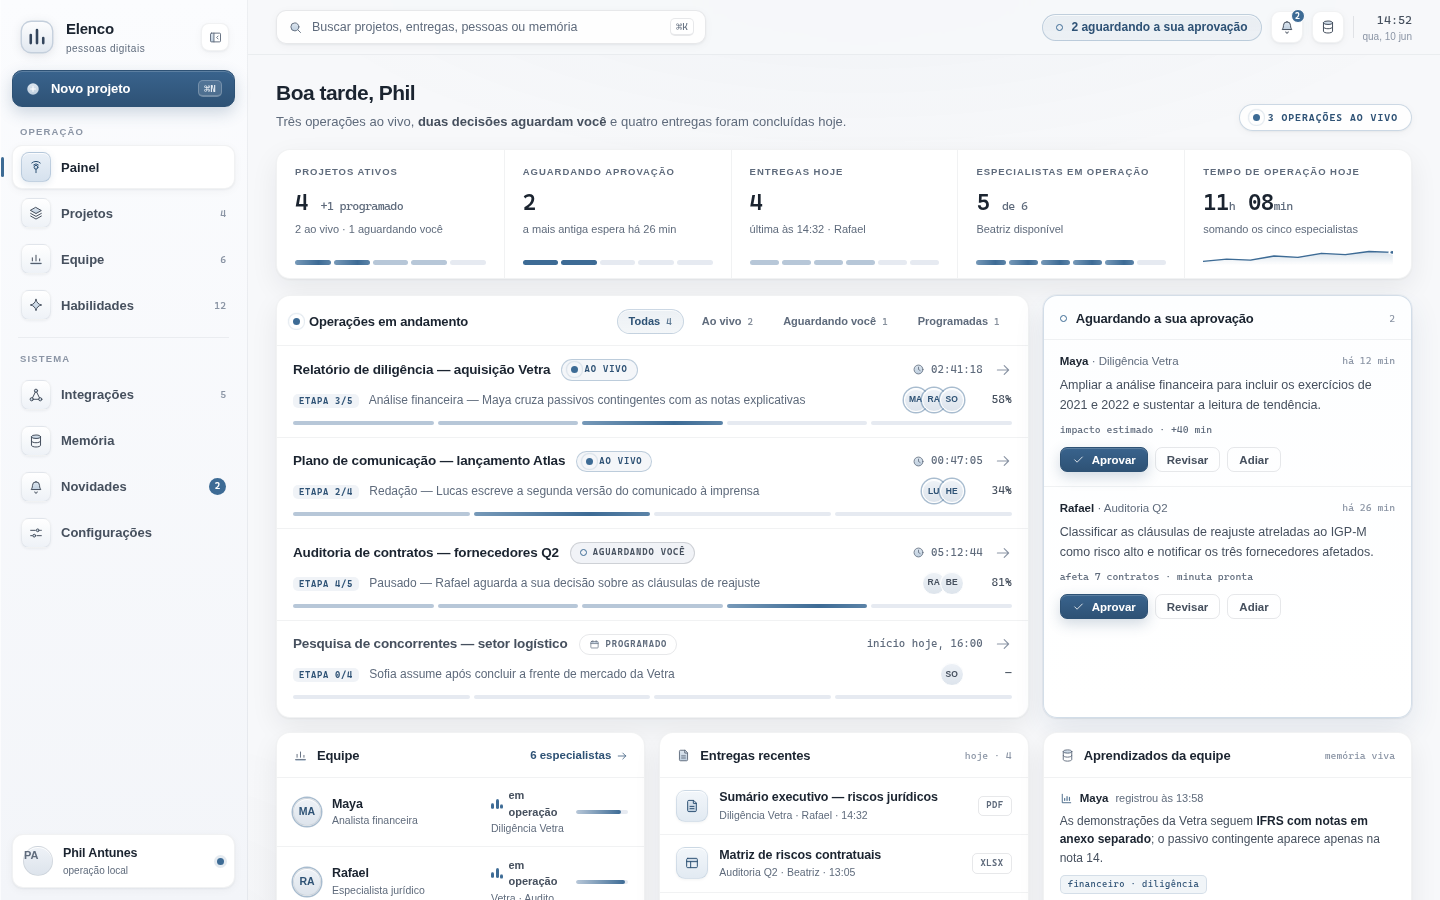
Task: Open the notifications bell icon
Action: coord(1287,27)
